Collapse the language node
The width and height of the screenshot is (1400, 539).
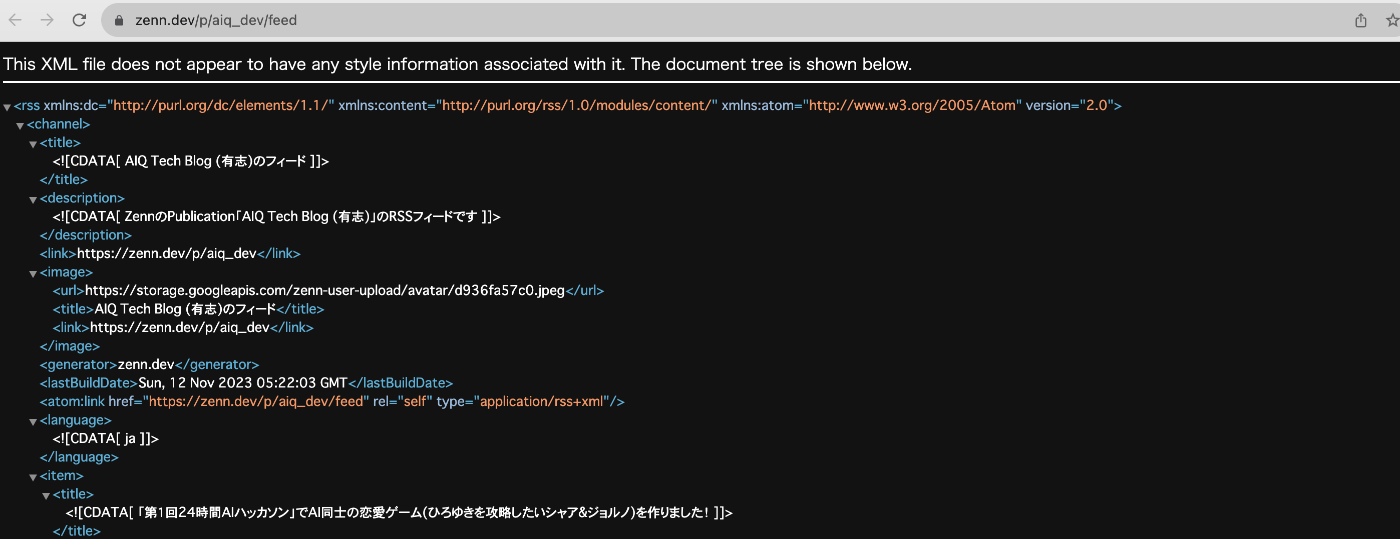click(x=33, y=421)
